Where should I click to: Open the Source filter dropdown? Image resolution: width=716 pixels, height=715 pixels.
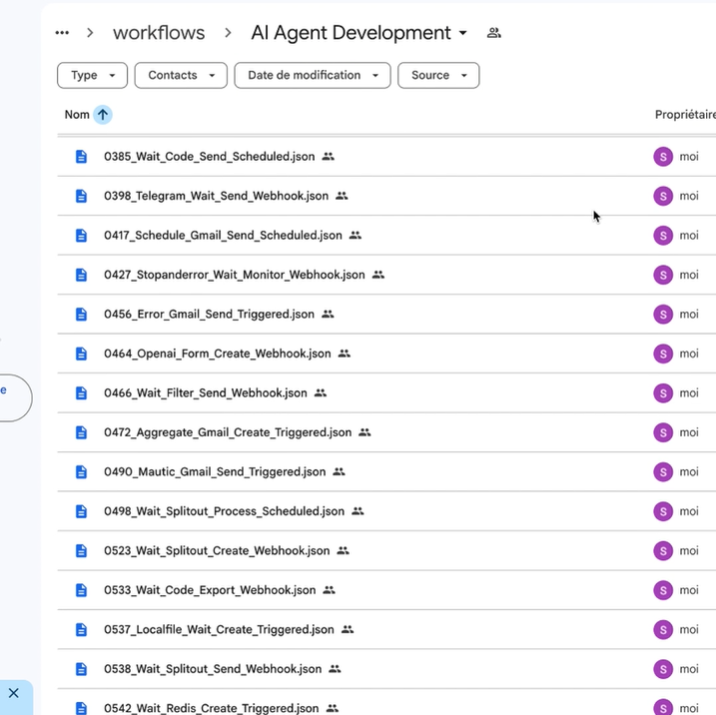[x=438, y=75]
